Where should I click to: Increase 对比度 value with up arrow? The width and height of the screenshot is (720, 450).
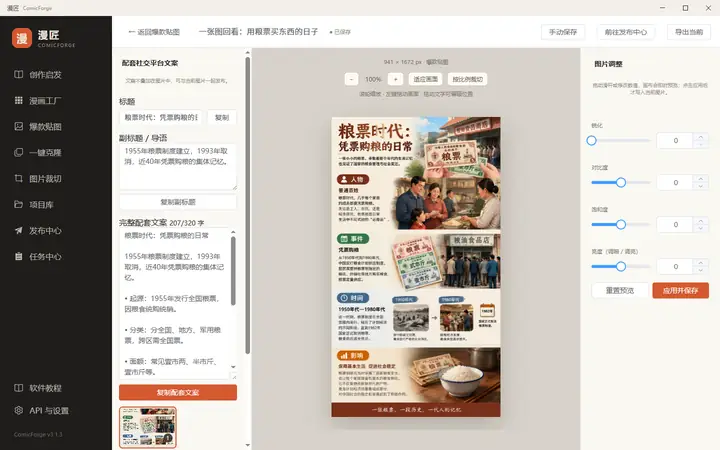(701, 179)
